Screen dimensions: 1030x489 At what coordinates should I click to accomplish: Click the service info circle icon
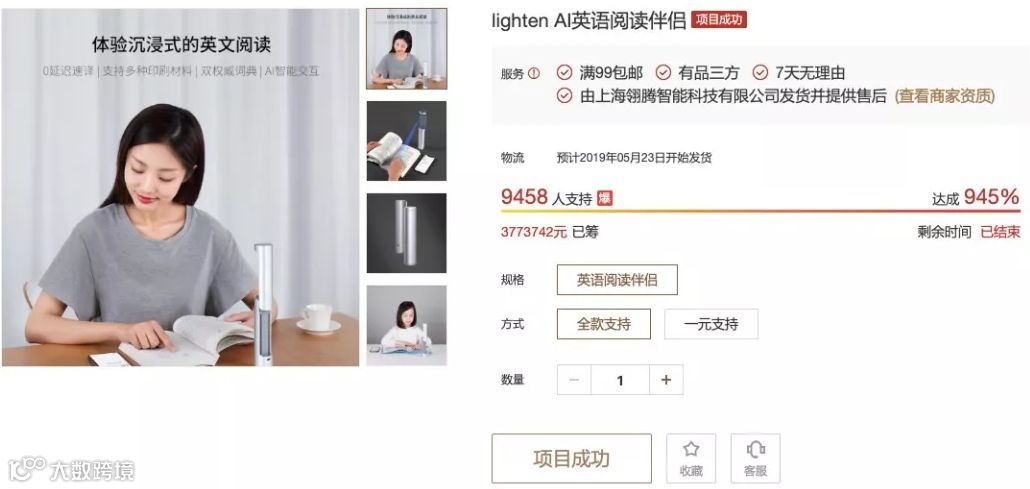coord(534,74)
